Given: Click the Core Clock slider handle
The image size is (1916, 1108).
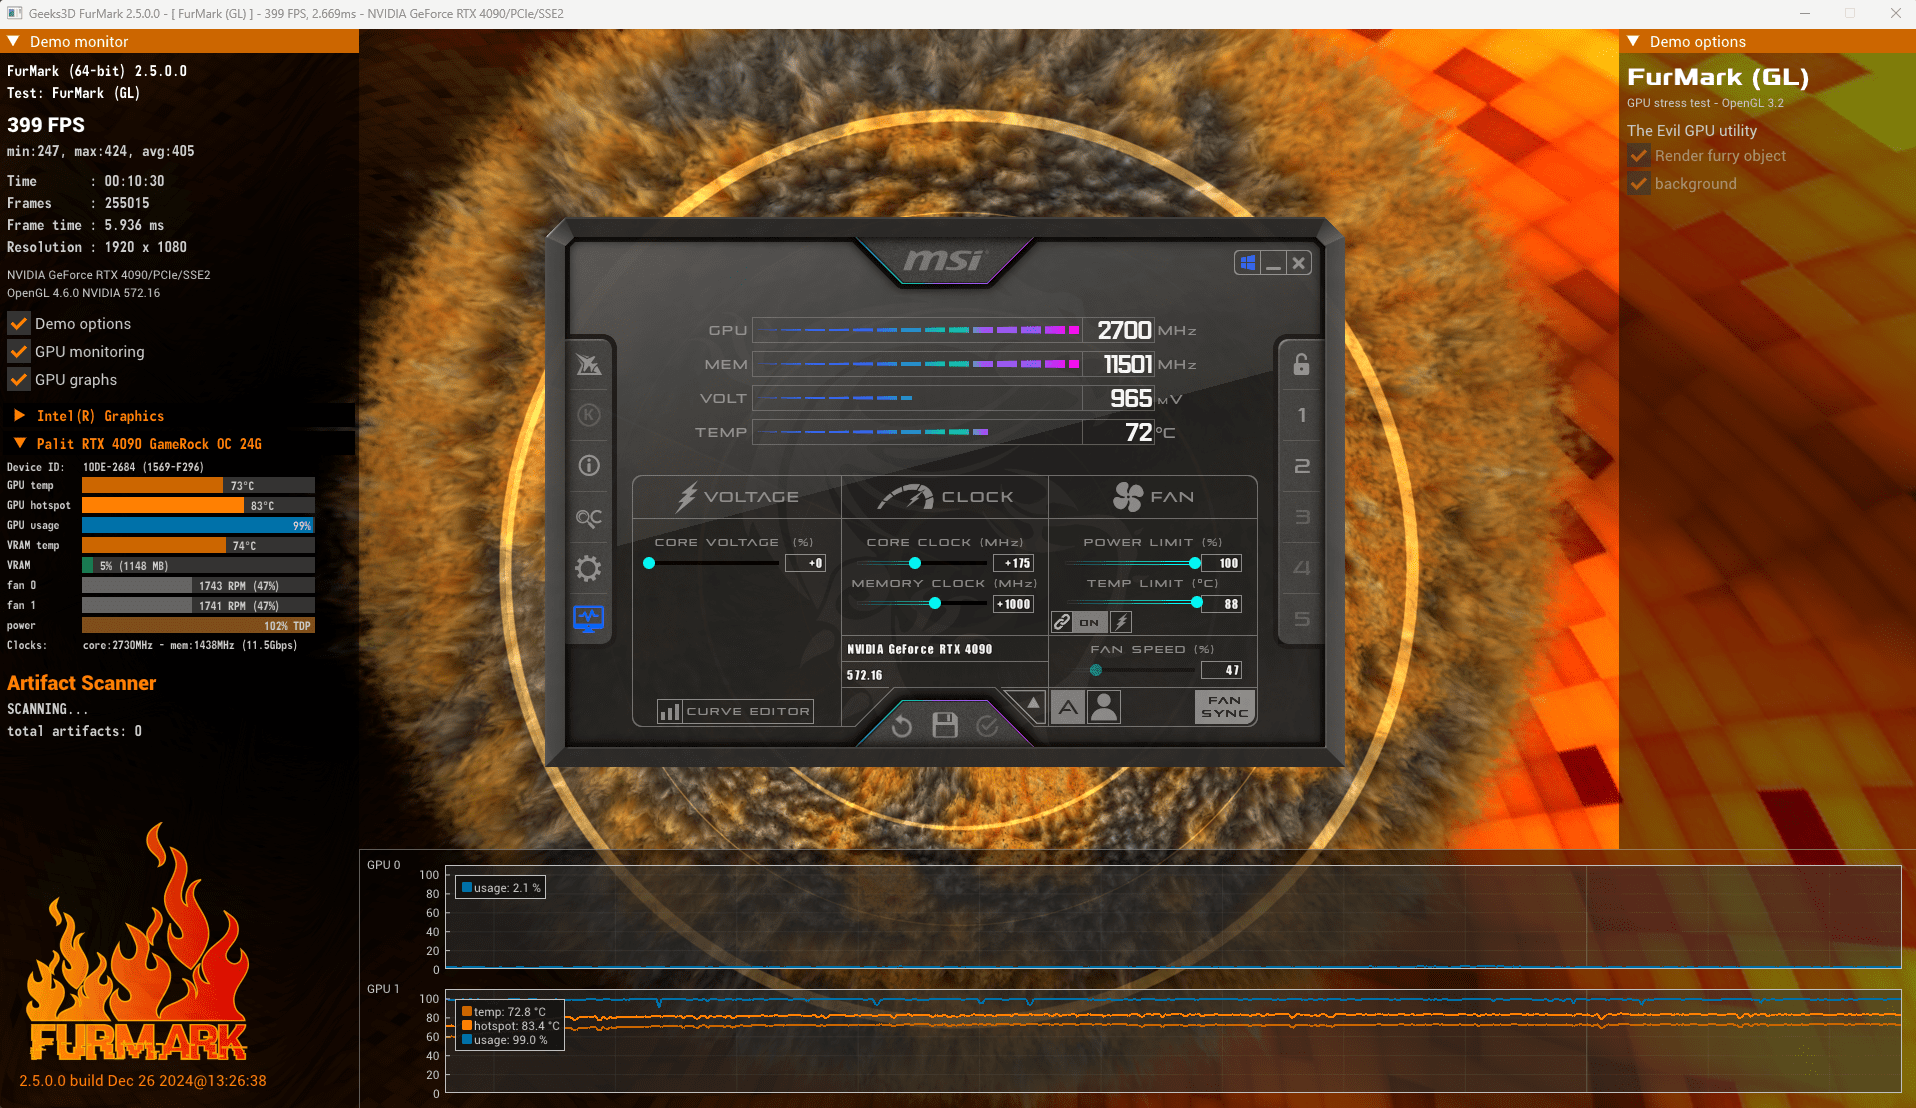Looking at the screenshot, I should click(915, 563).
